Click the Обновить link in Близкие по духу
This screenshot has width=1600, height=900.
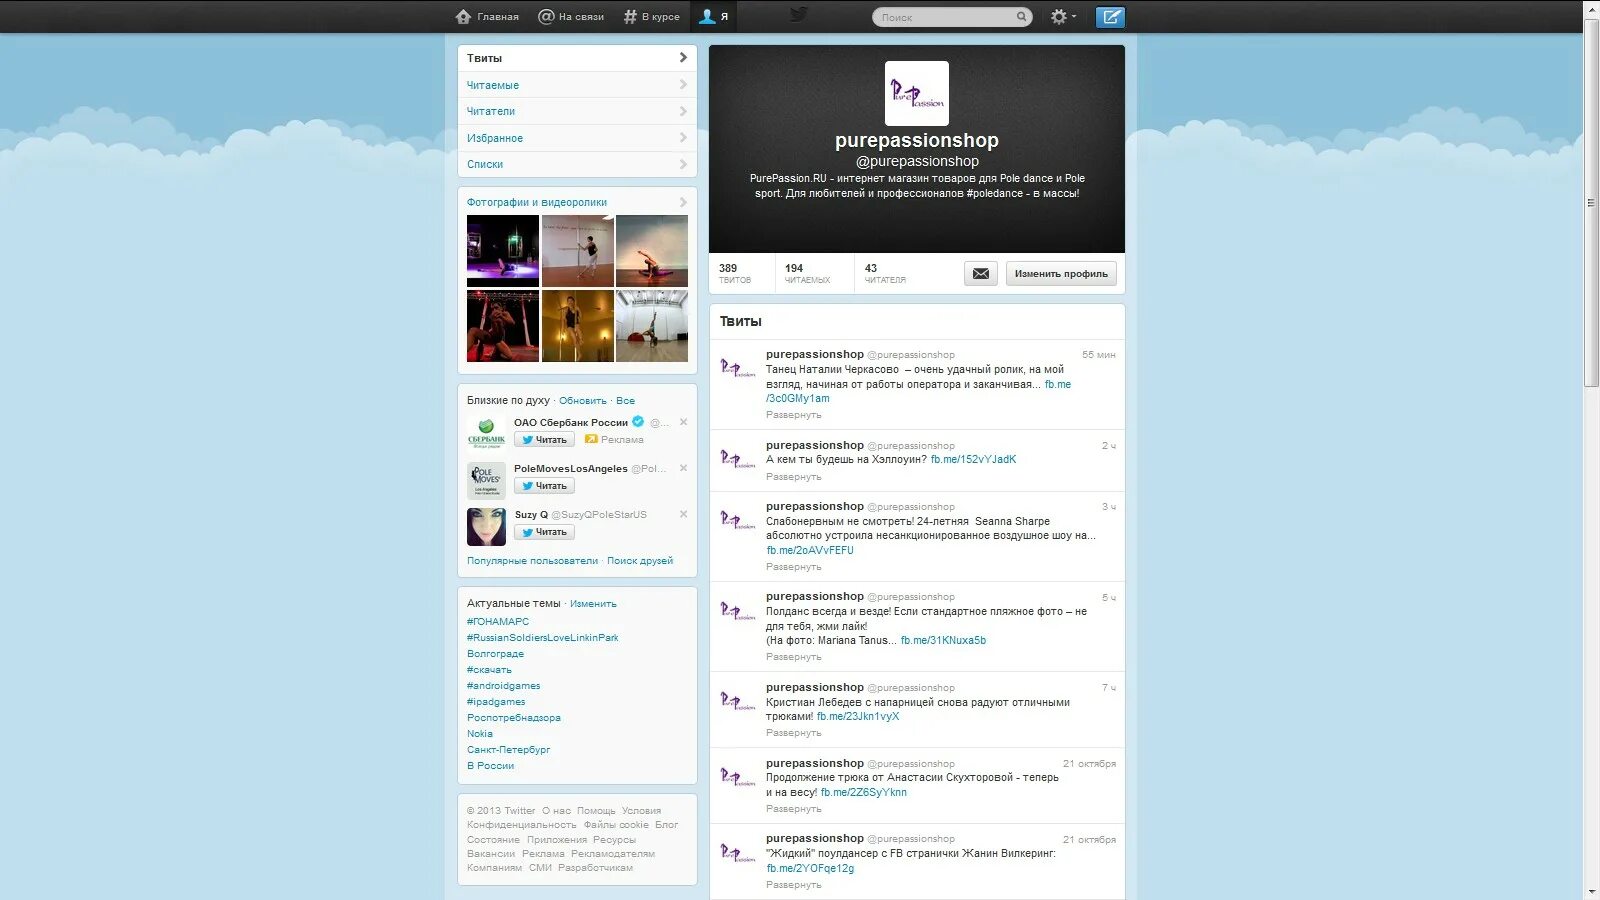pos(583,401)
